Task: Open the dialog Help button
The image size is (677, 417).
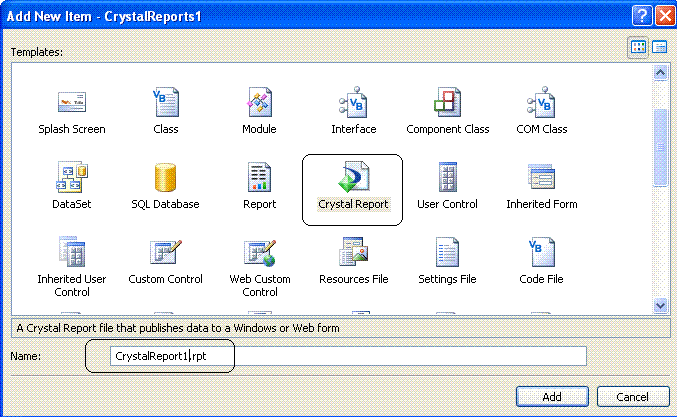Action: point(642,16)
